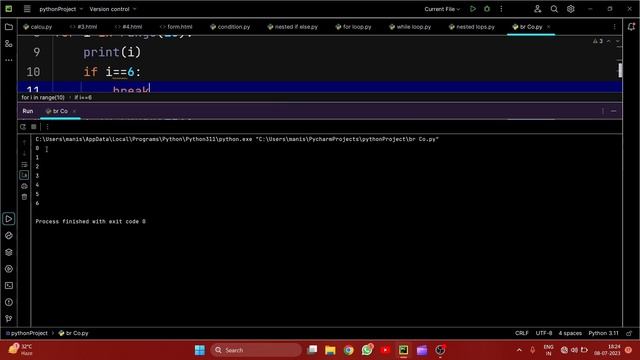
Task: Go to previous highlighted problem arrow
Action: coord(609,41)
